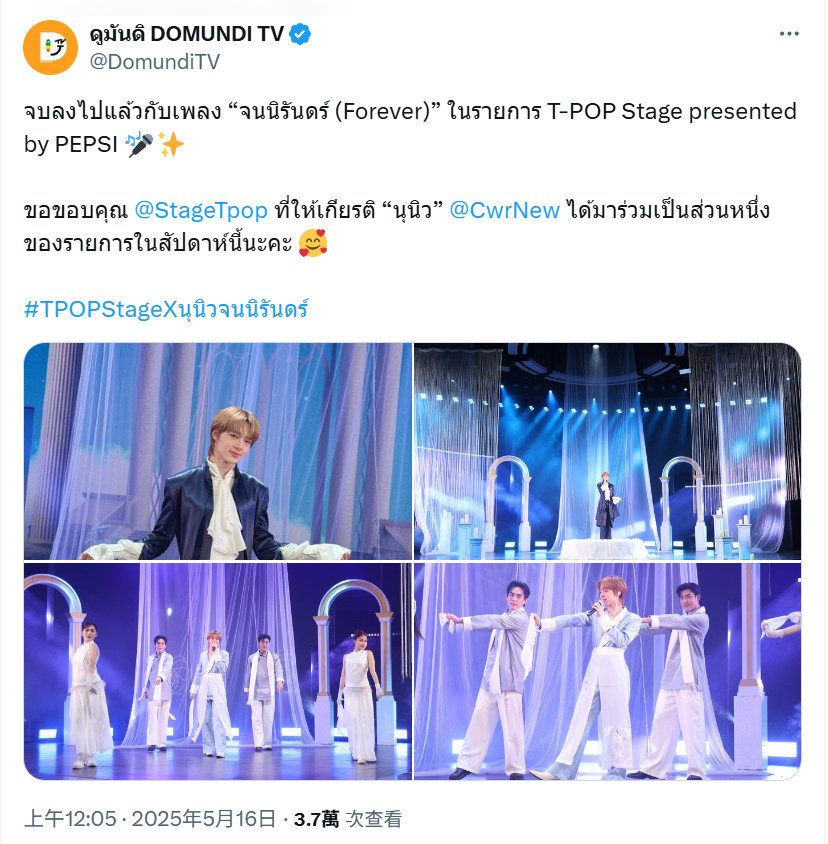This screenshot has height=844, width=828.
Task: Open the three-dot more options menu
Action: [x=789, y=34]
